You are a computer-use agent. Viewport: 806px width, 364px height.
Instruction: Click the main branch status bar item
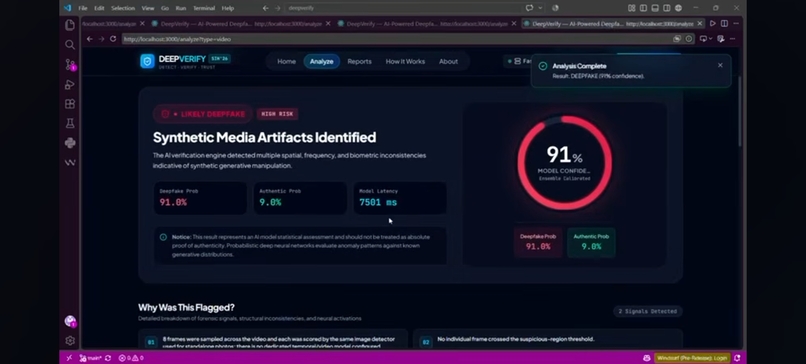pos(90,358)
